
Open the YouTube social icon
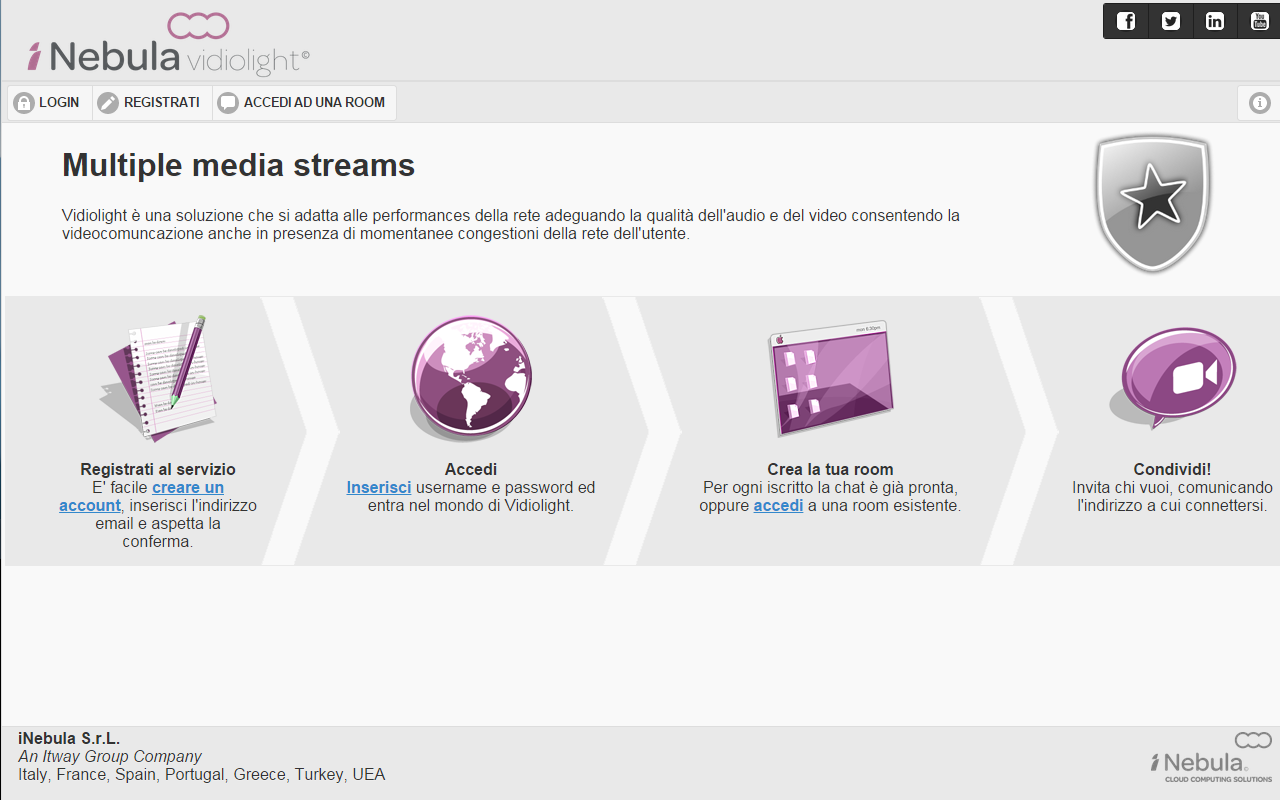tap(1259, 21)
